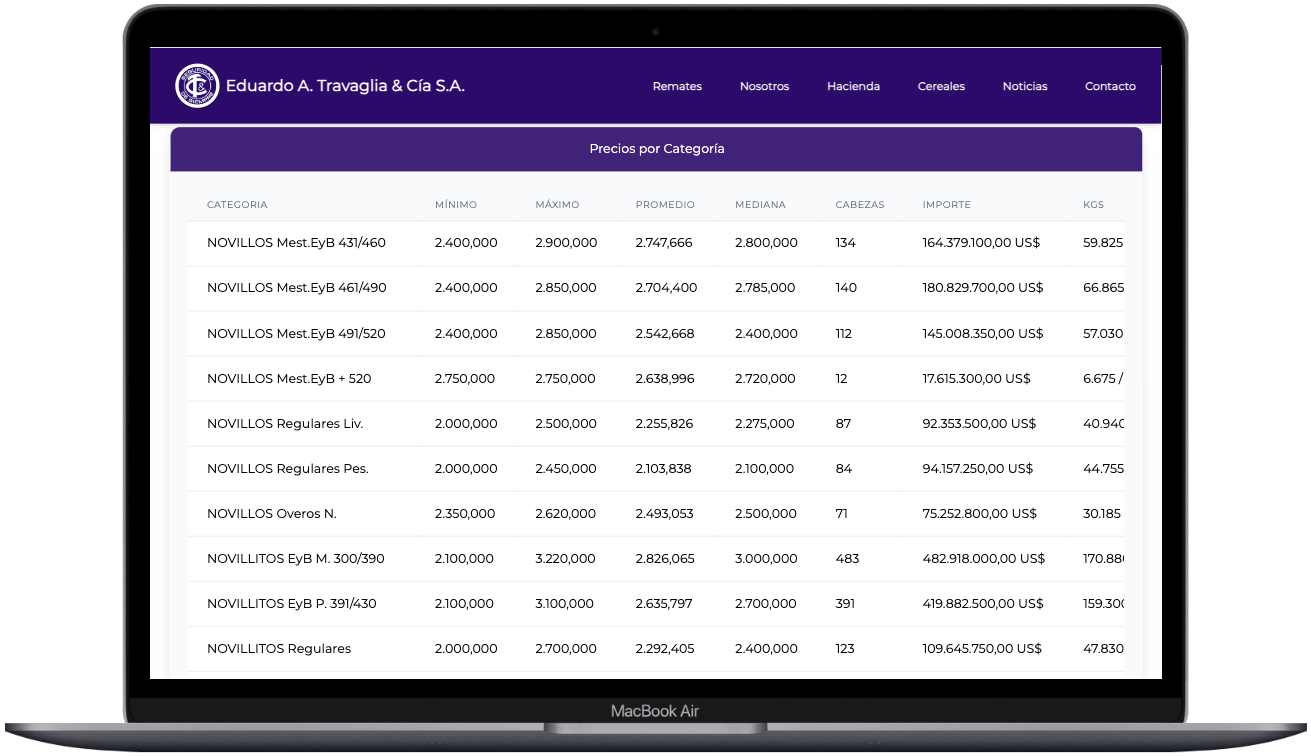Click the Travaglia circular logo icon
The height and width of the screenshot is (756, 1311).
coord(197,86)
